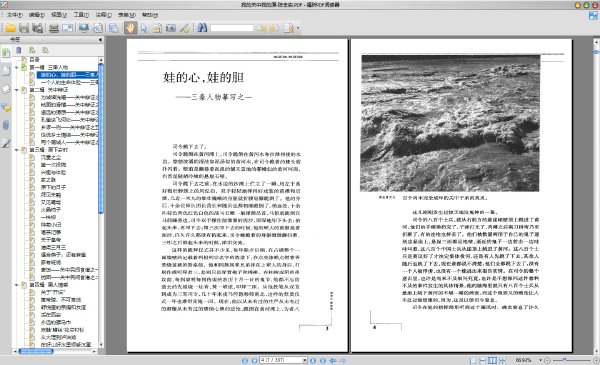Open Find with the binoculars icon

pyautogui.click(x=202, y=28)
